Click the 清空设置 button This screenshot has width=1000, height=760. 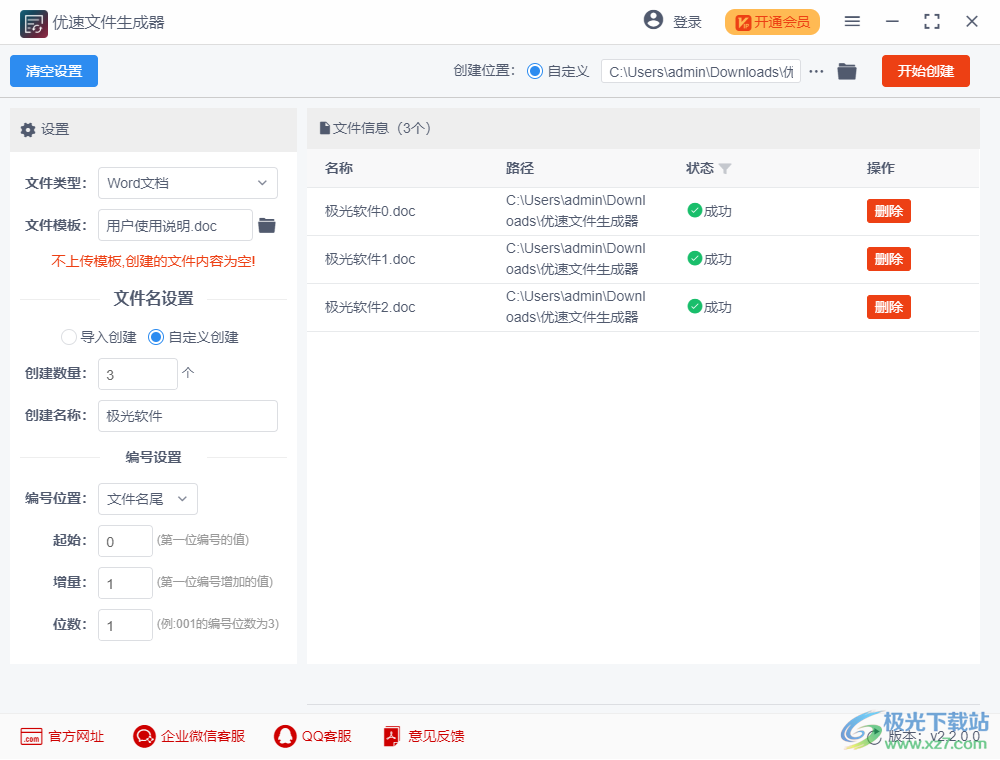tap(53, 71)
